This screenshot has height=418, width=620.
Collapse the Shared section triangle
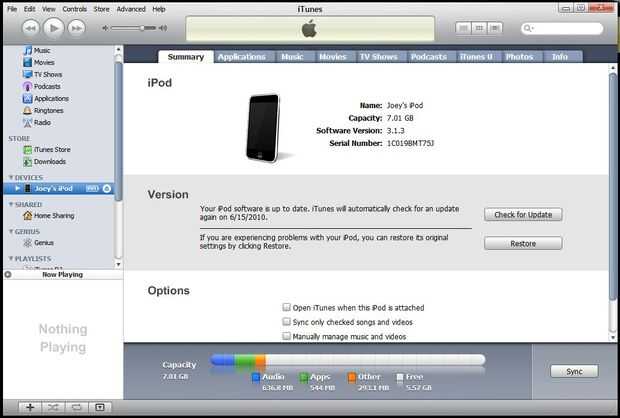(11, 204)
